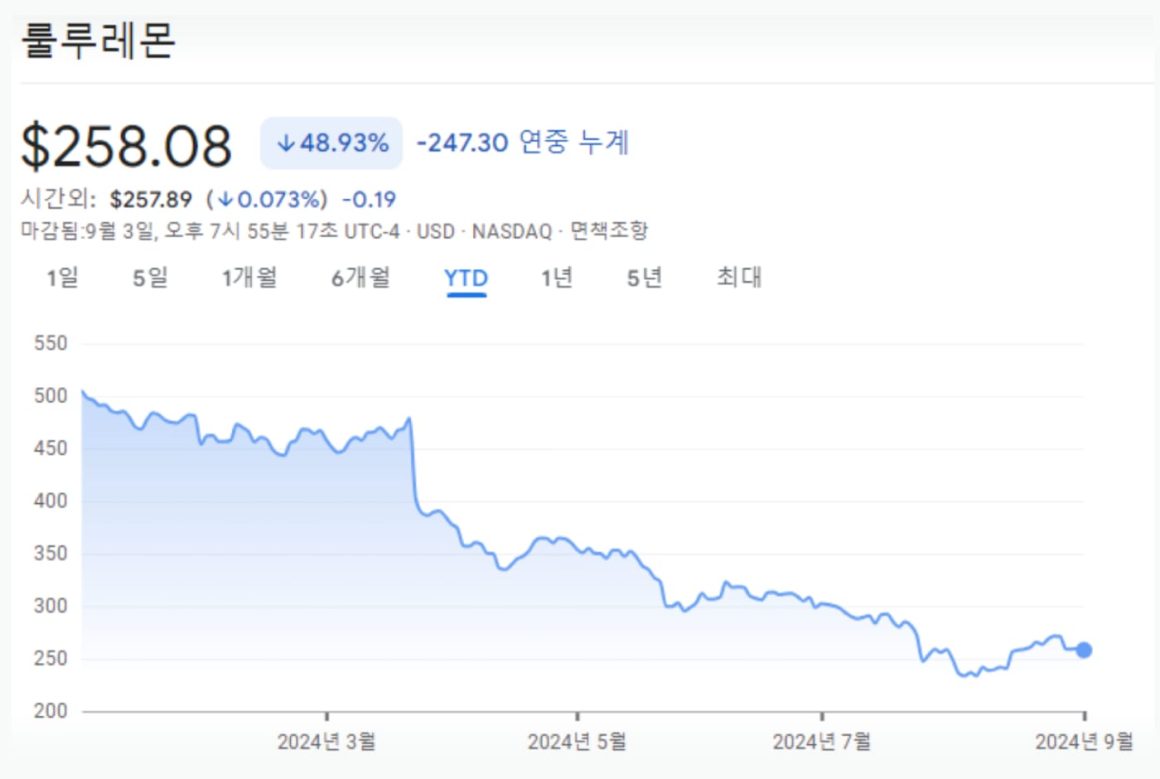
Task: Select the 5일 time range tab
Action: [150, 277]
